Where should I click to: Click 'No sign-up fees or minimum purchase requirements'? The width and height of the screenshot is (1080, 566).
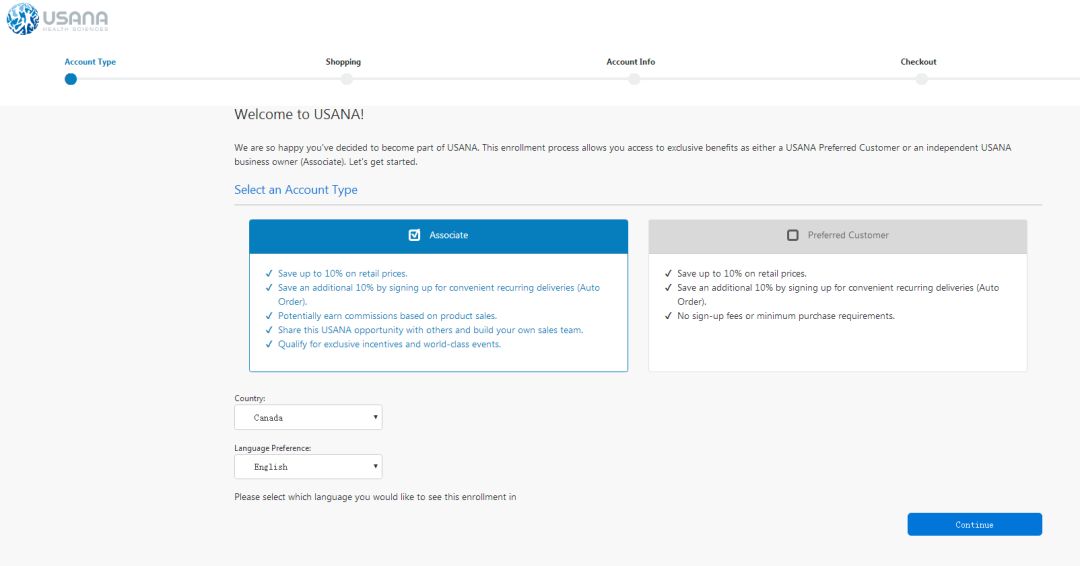pyautogui.click(x=786, y=316)
